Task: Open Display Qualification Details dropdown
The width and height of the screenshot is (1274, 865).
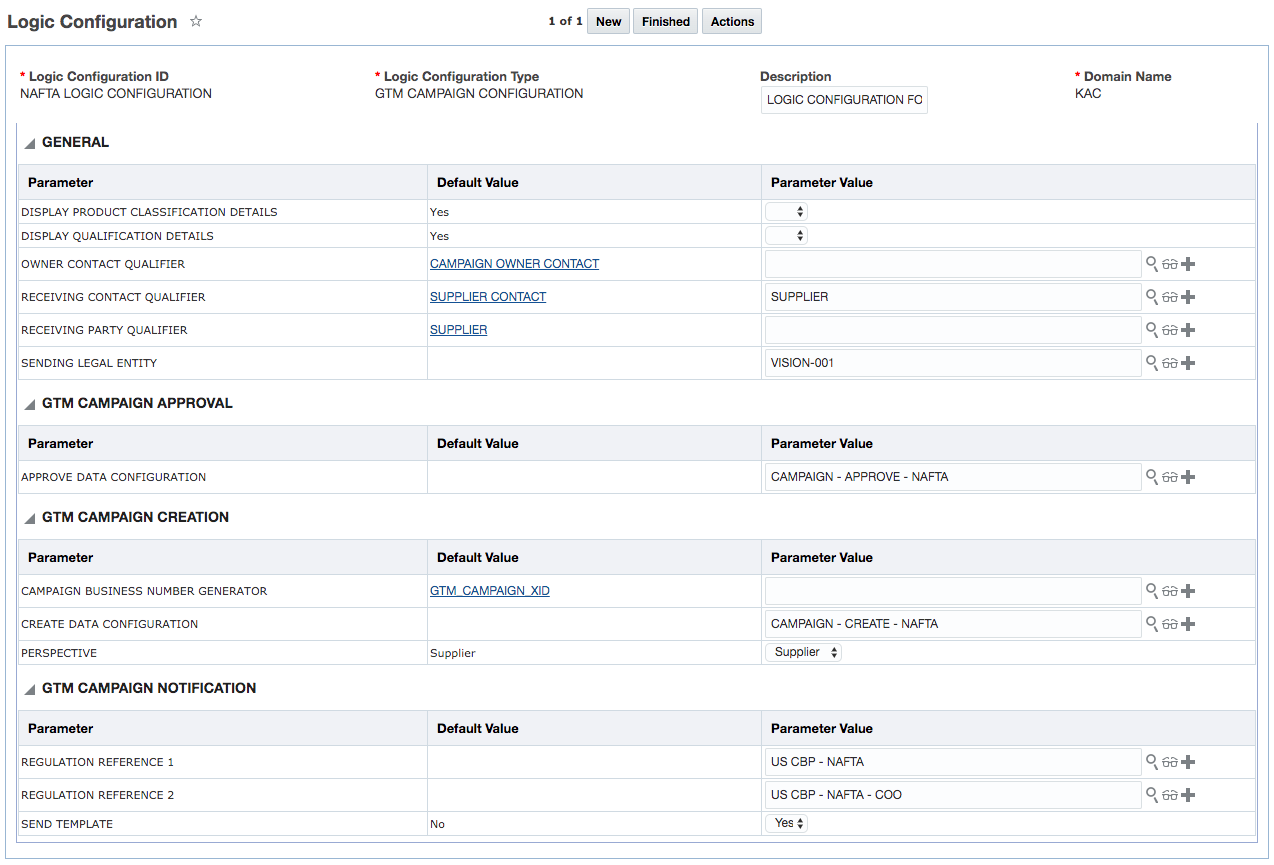Action: 787,236
